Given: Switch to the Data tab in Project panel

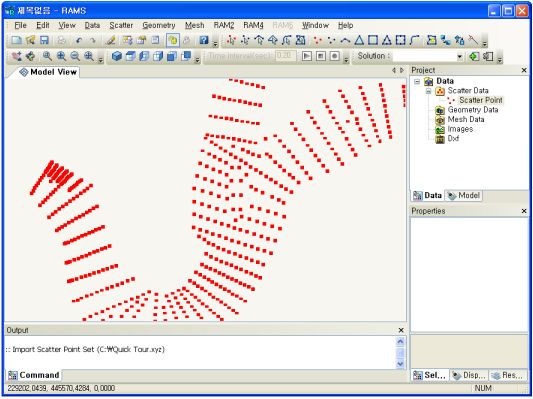Looking at the screenshot, I should point(427,195).
